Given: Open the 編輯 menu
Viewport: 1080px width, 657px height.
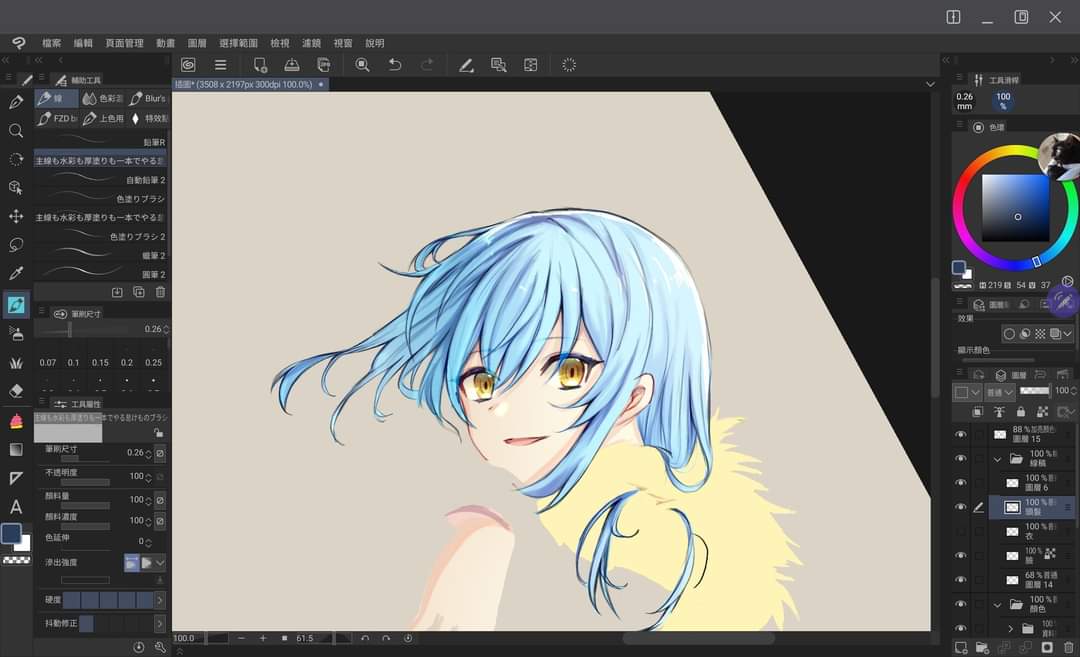Looking at the screenshot, I should [x=83, y=43].
